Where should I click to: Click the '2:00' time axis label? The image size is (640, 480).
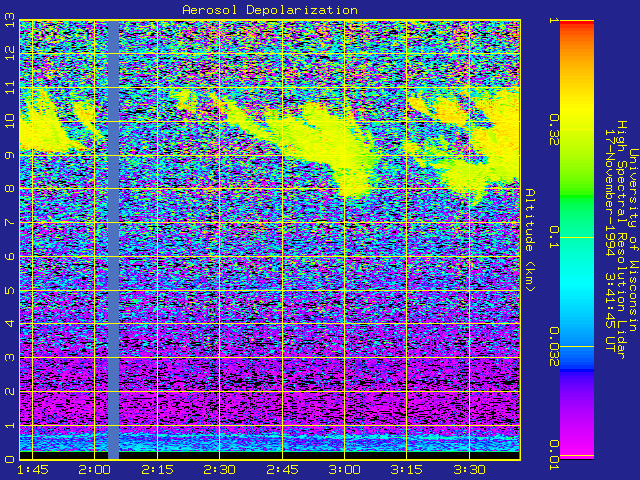(x=95, y=469)
